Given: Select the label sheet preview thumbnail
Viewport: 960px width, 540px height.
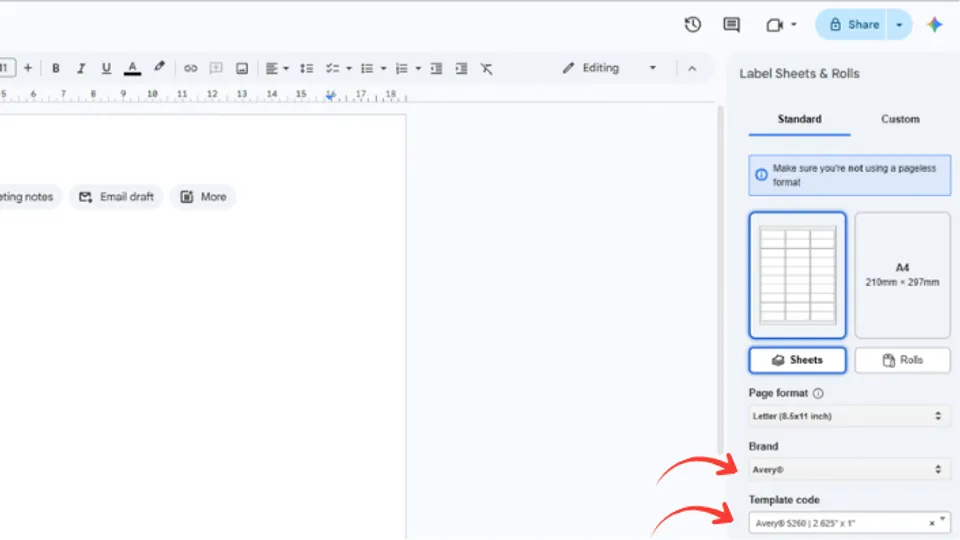Looking at the screenshot, I should tap(797, 275).
